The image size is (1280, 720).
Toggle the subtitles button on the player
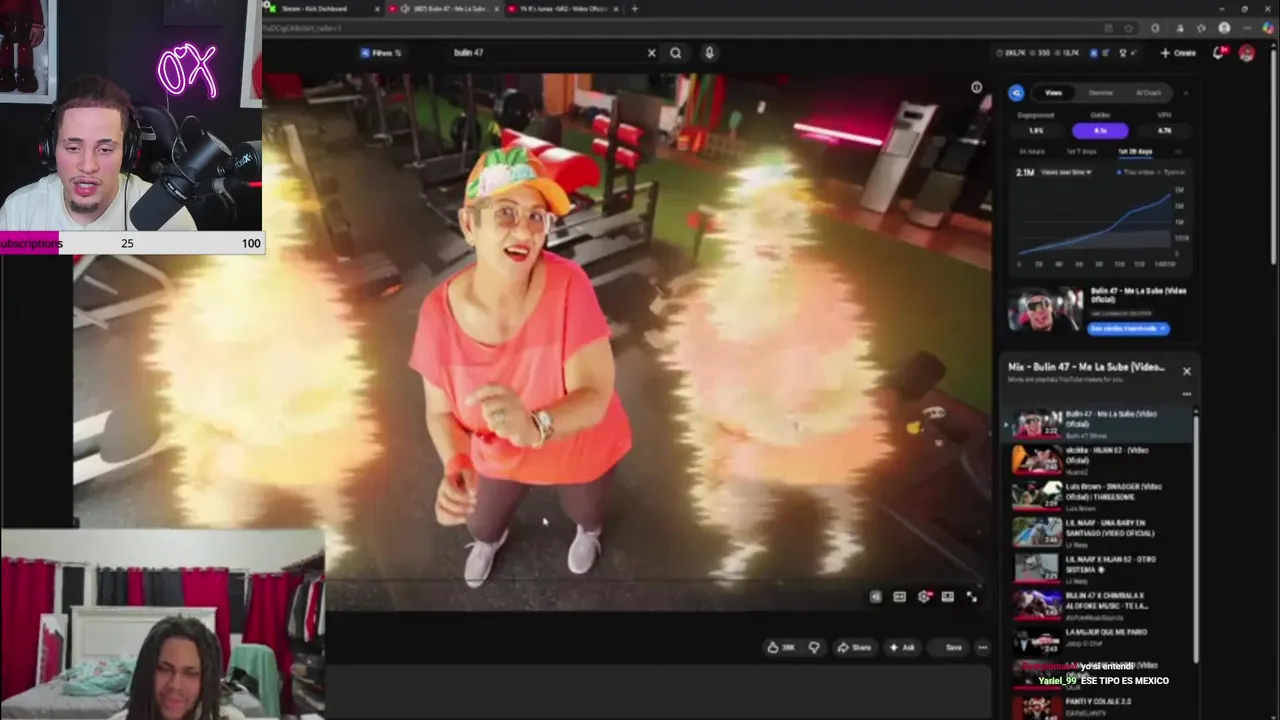[x=899, y=597]
